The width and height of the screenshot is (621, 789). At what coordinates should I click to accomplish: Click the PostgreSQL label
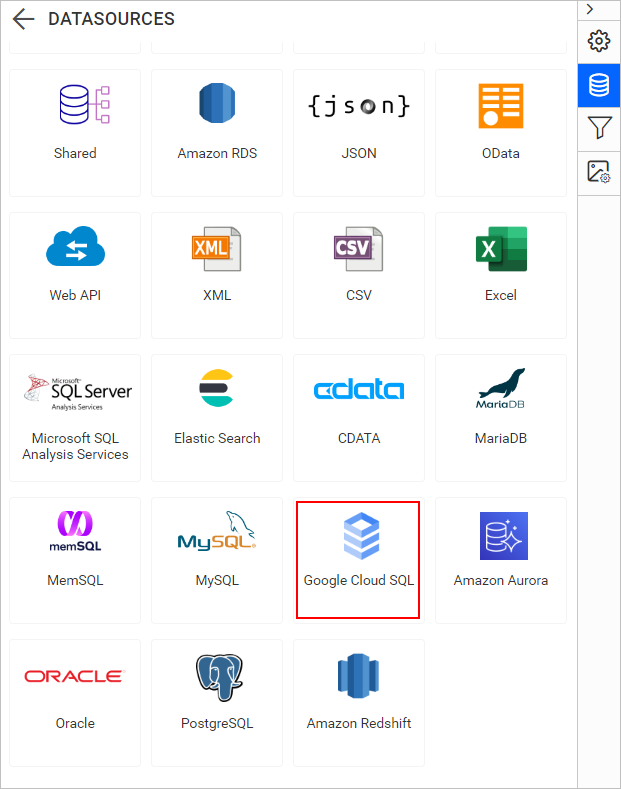(x=217, y=723)
